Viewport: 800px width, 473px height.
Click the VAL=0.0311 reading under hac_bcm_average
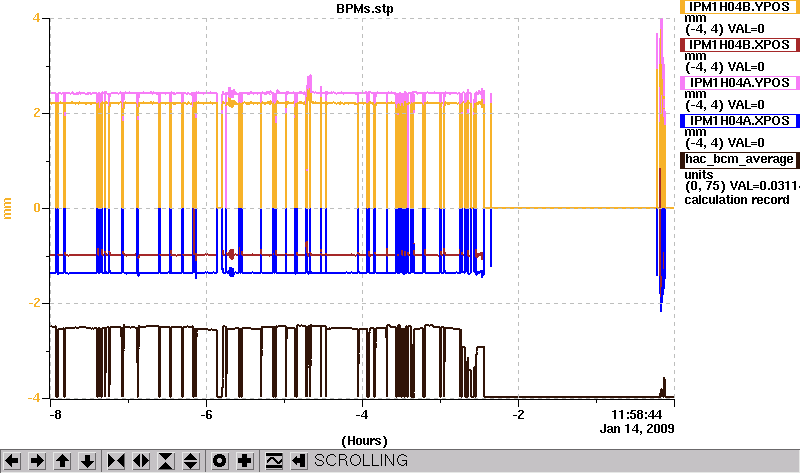pyautogui.click(x=765, y=186)
